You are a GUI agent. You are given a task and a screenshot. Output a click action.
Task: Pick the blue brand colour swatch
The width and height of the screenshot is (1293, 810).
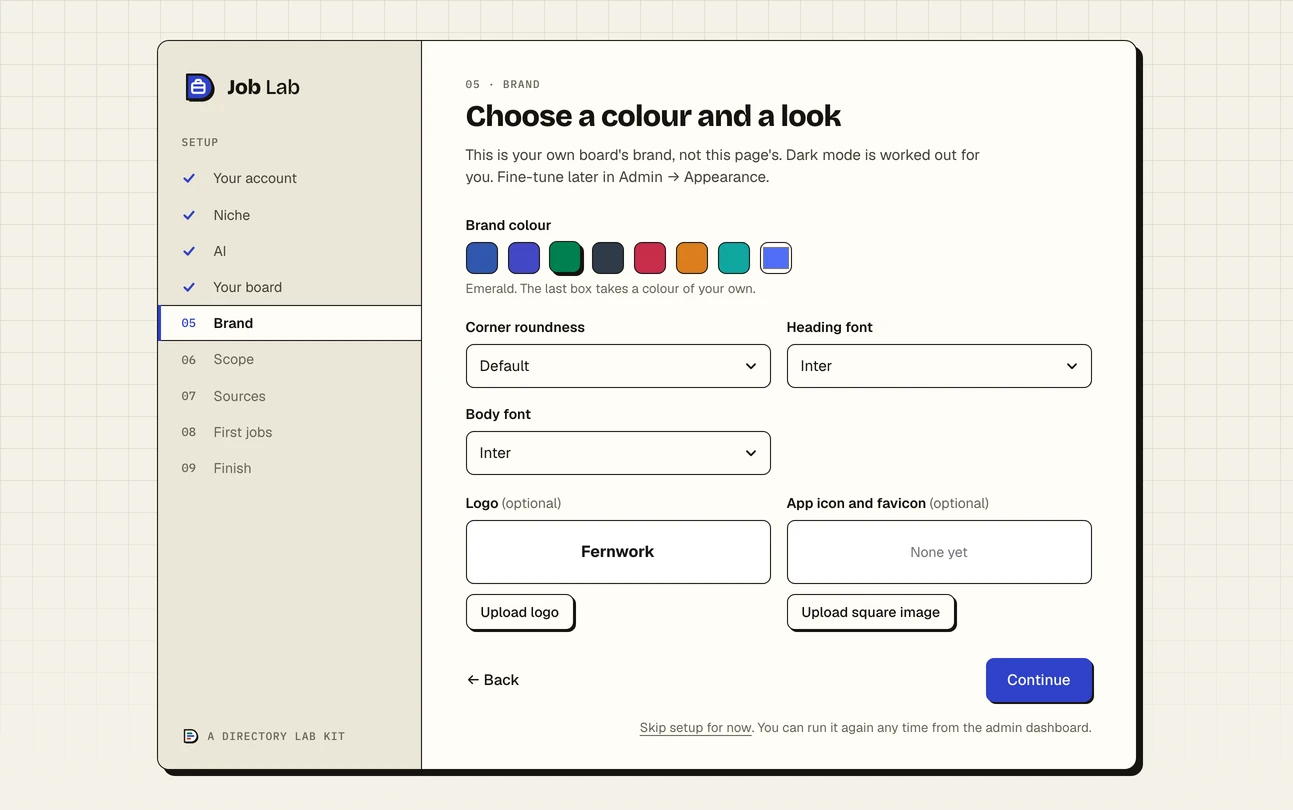(x=482, y=258)
